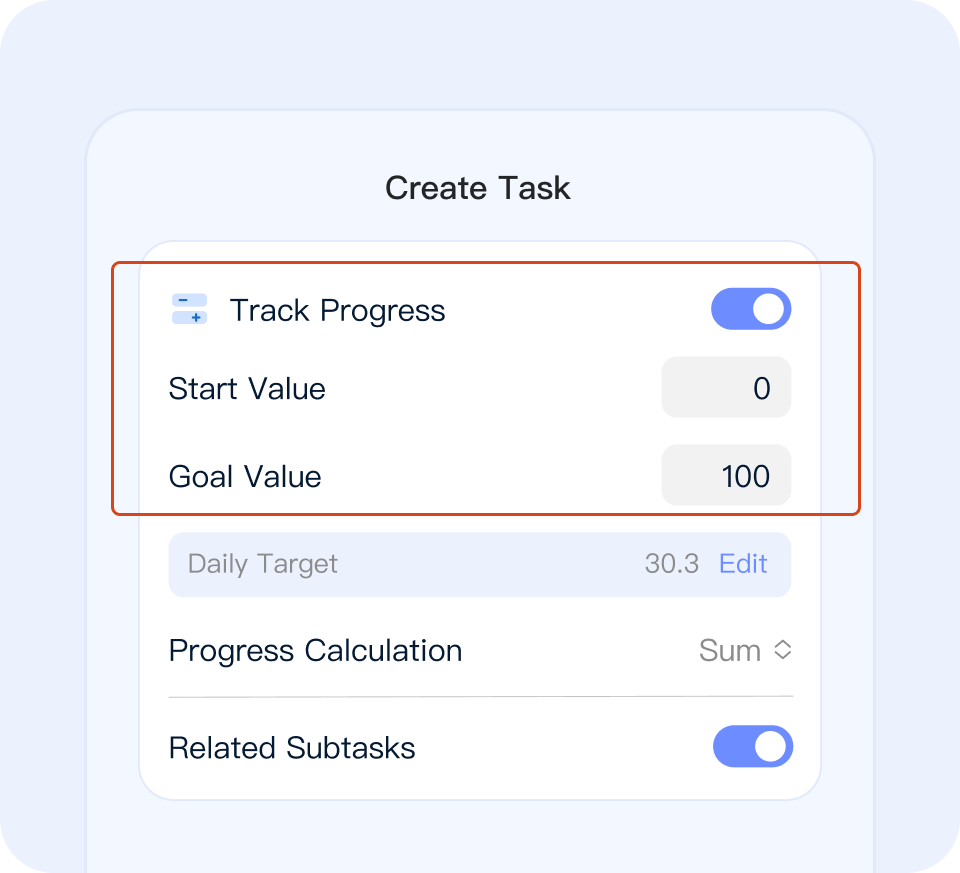Disable the Track Progress toggle
Screen dimensions: 960x873
pos(751,310)
